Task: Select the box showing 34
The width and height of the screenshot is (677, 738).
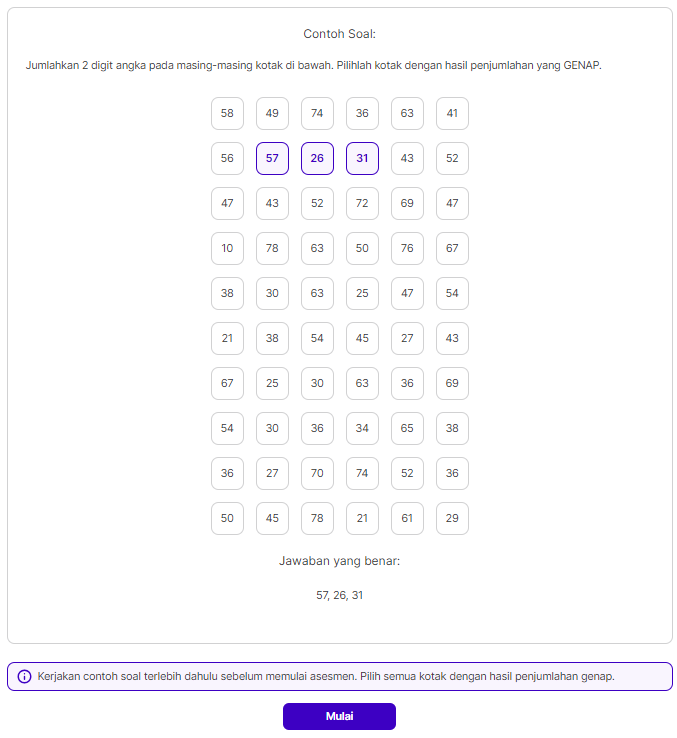Action: [362, 428]
